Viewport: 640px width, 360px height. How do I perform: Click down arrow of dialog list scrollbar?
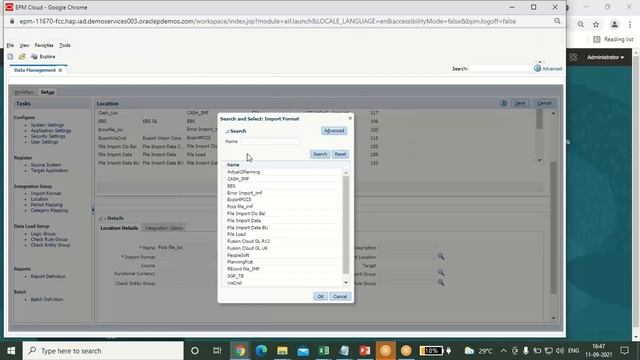[x=346, y=282]
